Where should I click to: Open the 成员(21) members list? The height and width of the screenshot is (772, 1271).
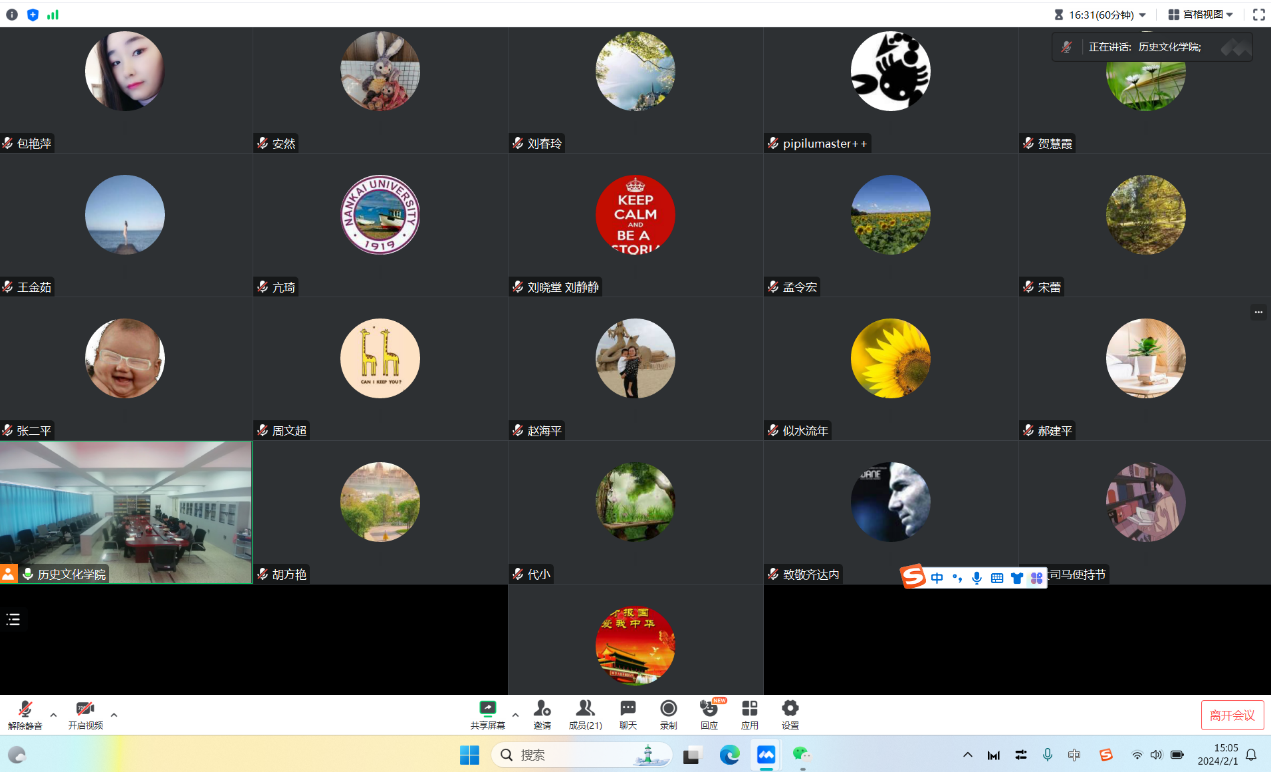pyautogui.click(x=585, y=709)
